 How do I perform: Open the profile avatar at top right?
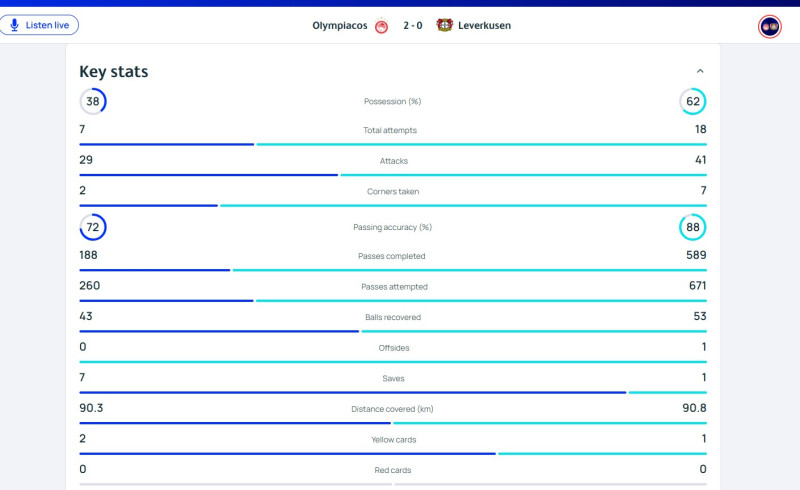tap(769, 27)
